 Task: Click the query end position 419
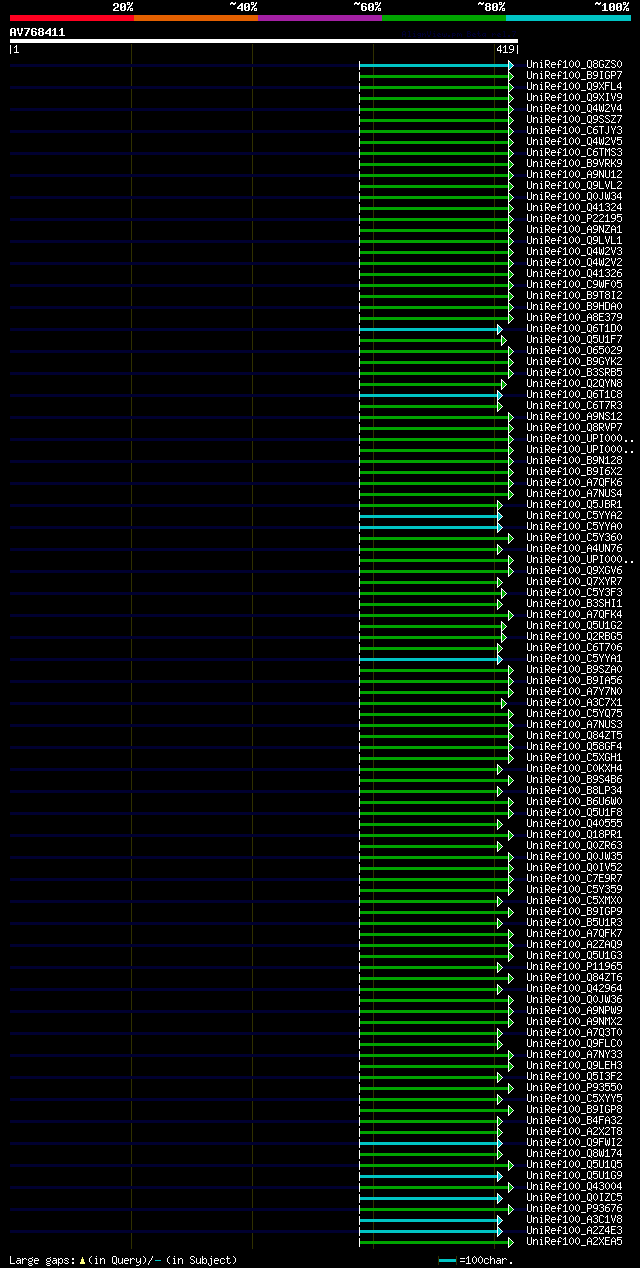[505, 49]
